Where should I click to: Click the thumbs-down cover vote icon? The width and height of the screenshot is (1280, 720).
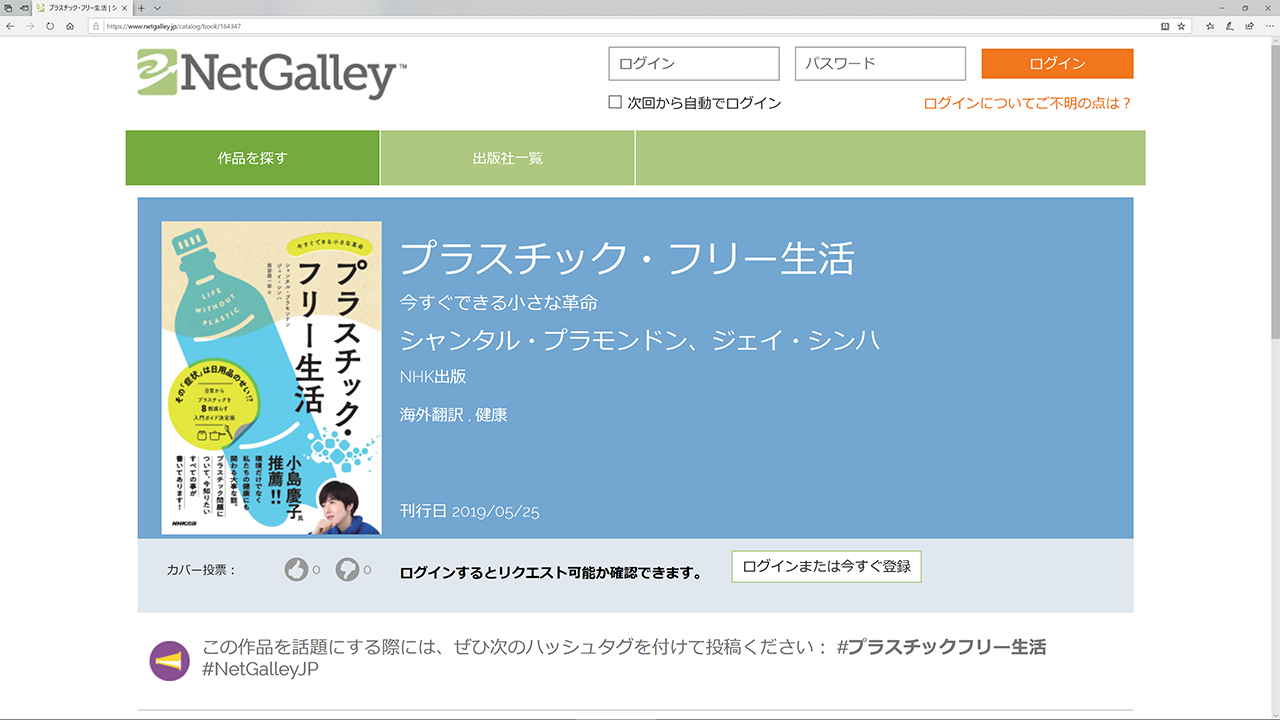pyautogui.click(x=347, y=570)
